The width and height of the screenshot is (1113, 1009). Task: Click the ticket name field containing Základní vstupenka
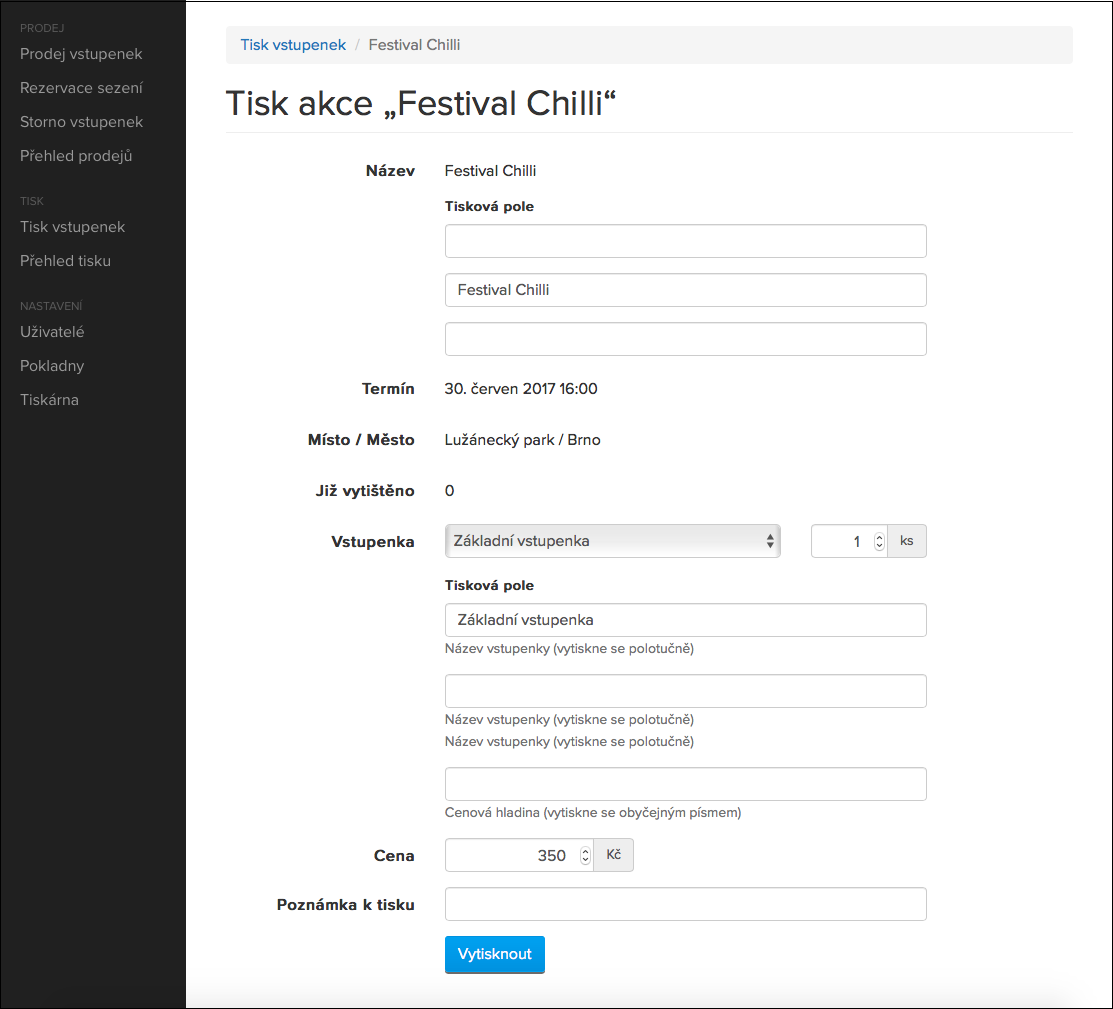coord(685,620)
